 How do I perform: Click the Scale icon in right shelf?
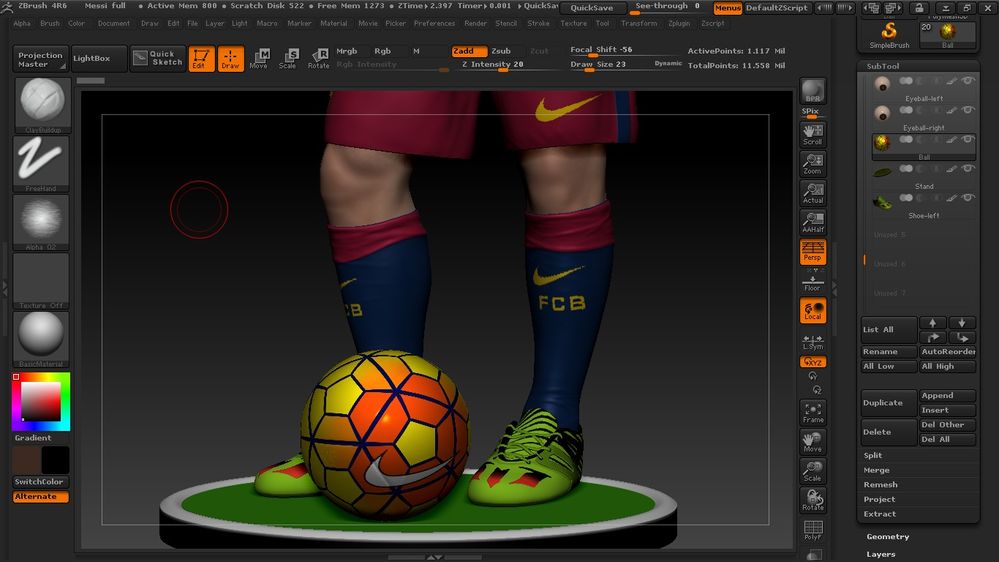pyautogui.click(x=813, y=471)
